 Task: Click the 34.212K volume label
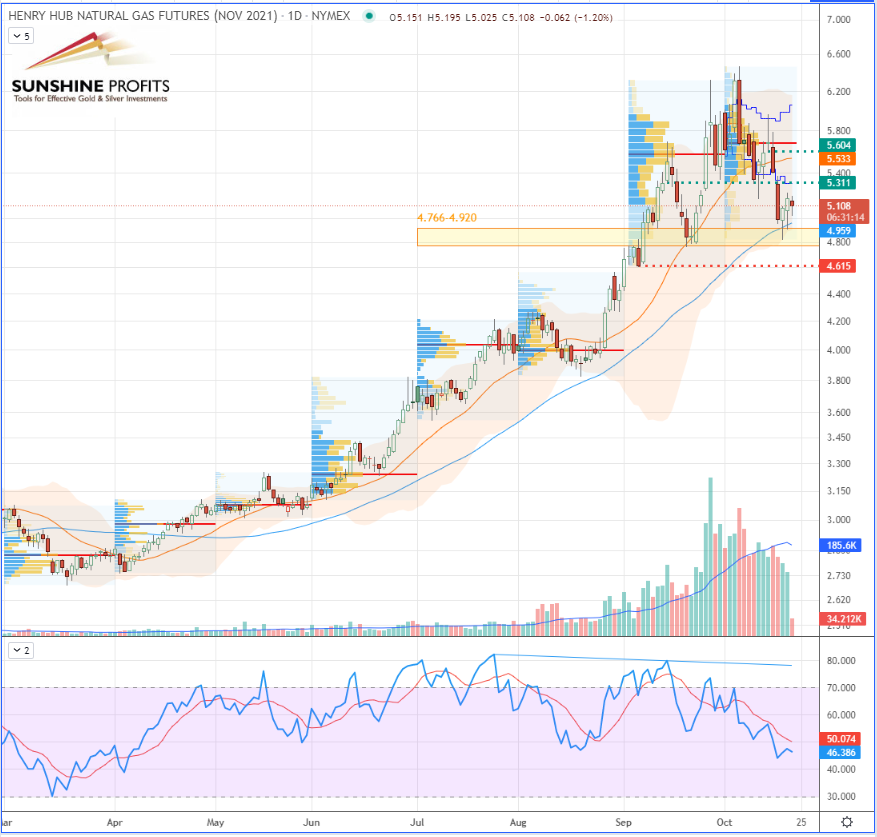pos(843,619)
